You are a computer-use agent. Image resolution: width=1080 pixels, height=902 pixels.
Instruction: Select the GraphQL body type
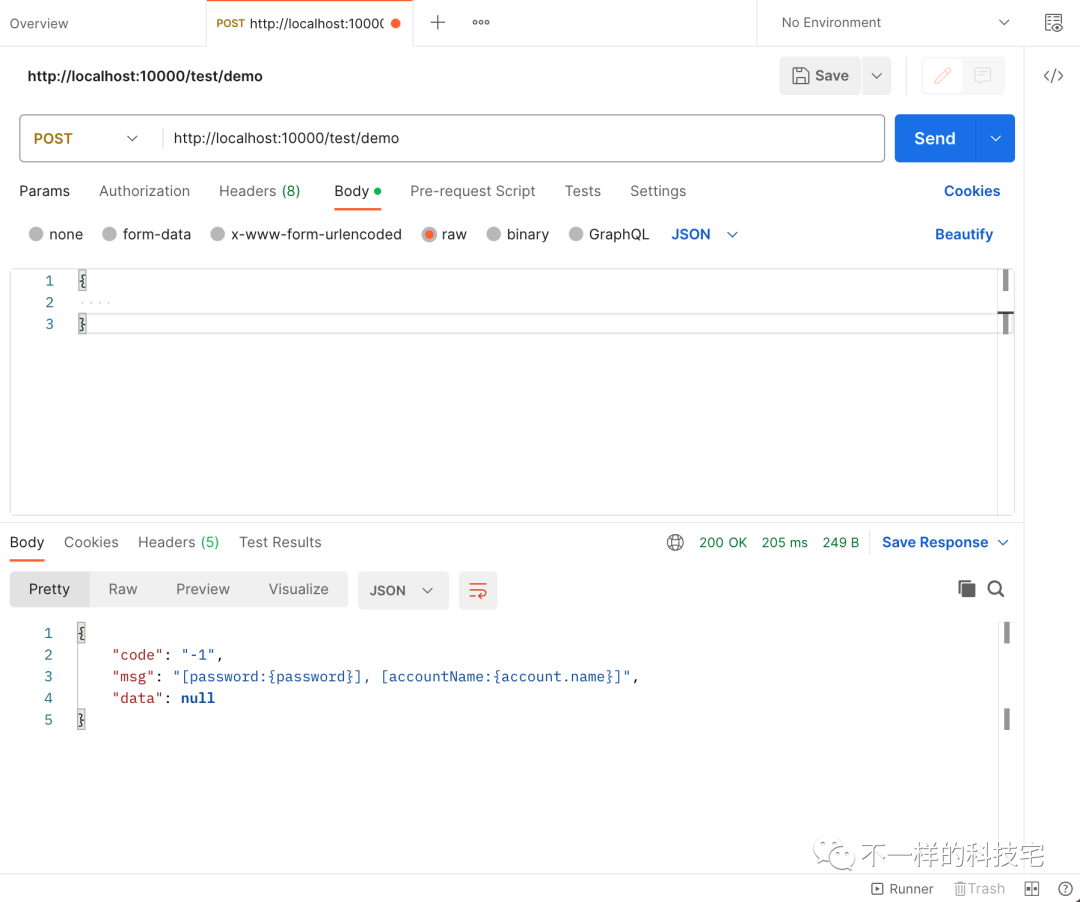pyautogui.click(x=609, y=234)
